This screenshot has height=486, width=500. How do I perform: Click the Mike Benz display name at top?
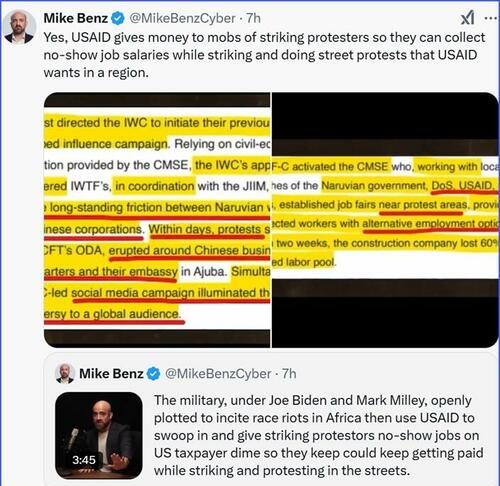tap(76, 18)
